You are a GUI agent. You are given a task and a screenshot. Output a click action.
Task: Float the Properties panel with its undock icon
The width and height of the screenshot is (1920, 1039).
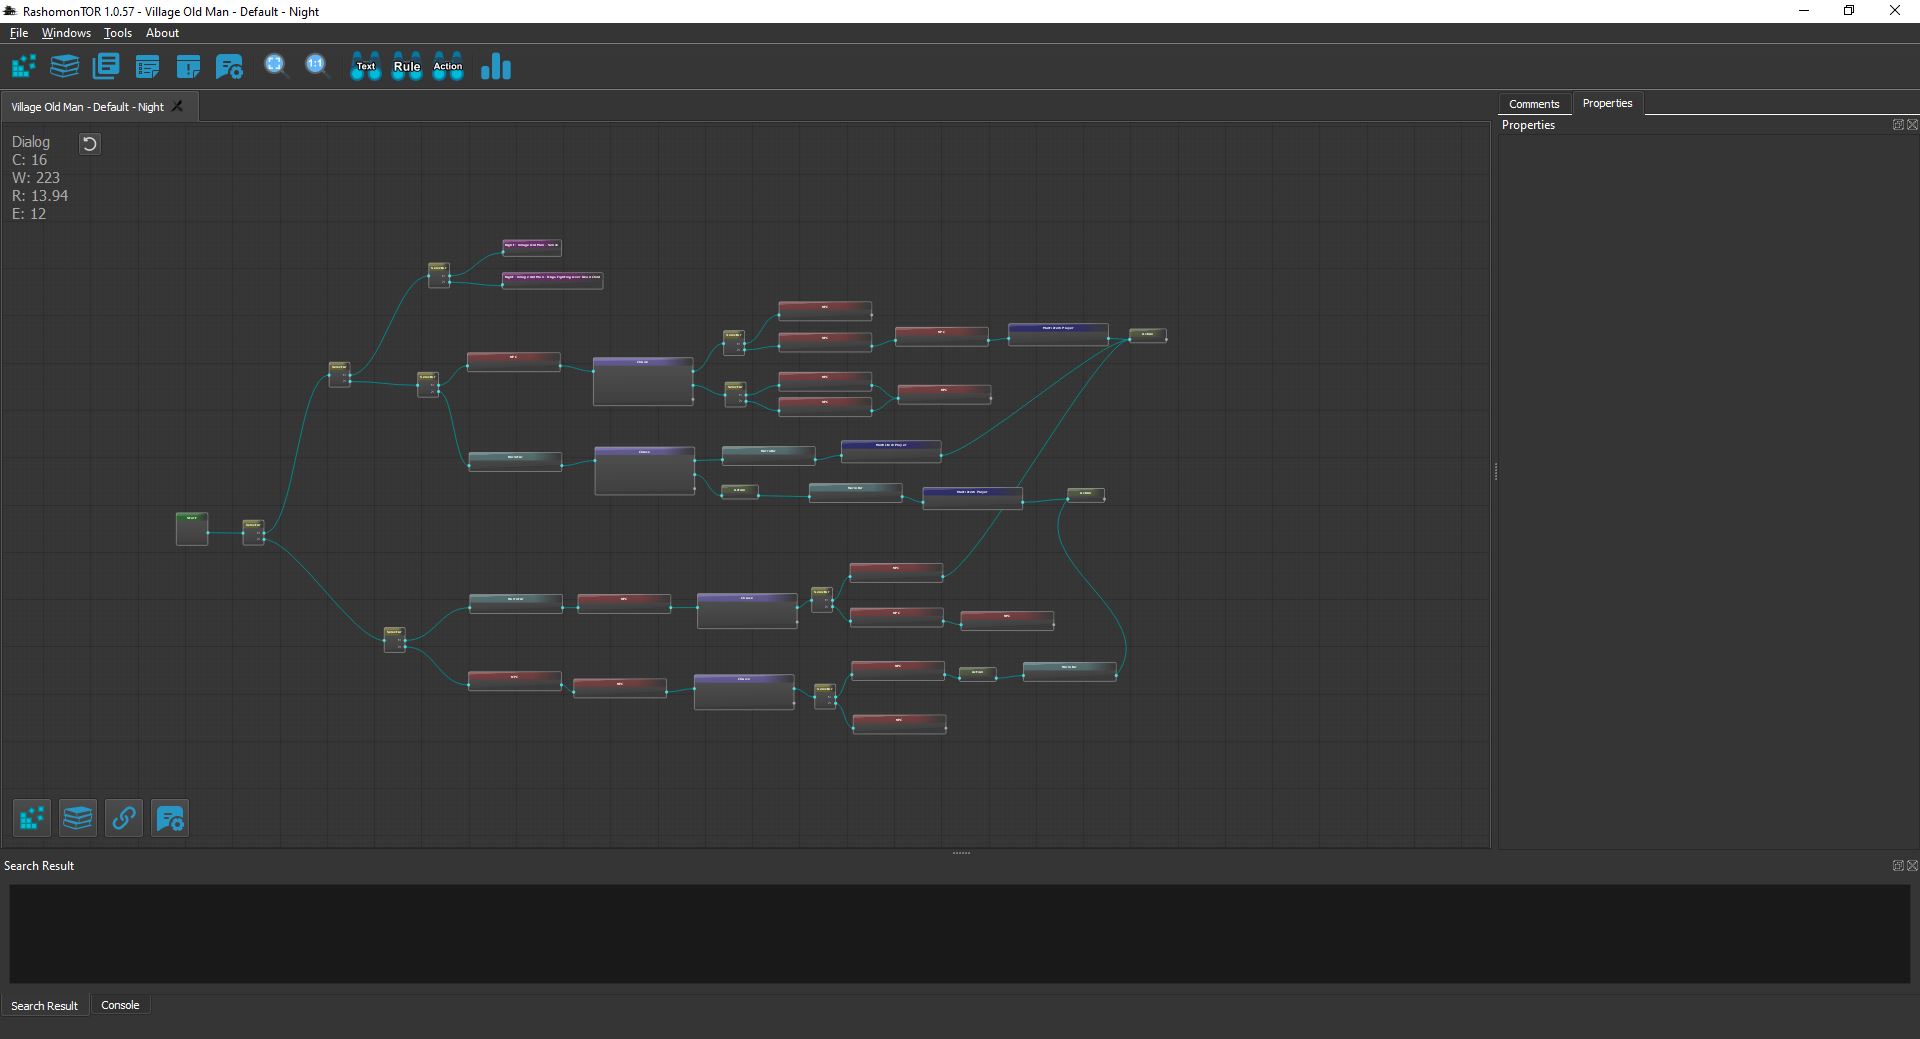pos(1898,125)
